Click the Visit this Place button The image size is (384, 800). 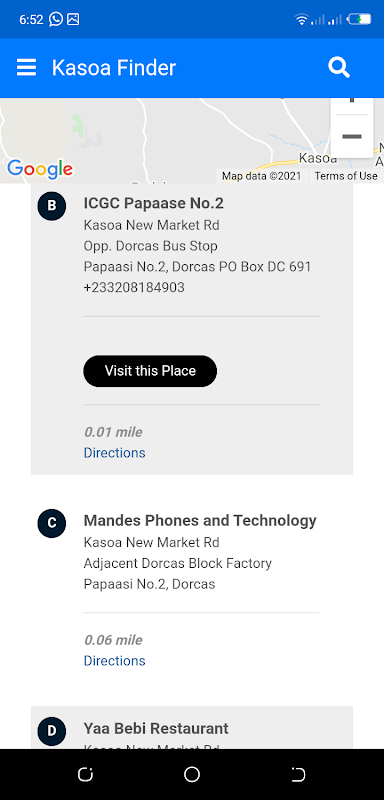(x=150, y=371)
